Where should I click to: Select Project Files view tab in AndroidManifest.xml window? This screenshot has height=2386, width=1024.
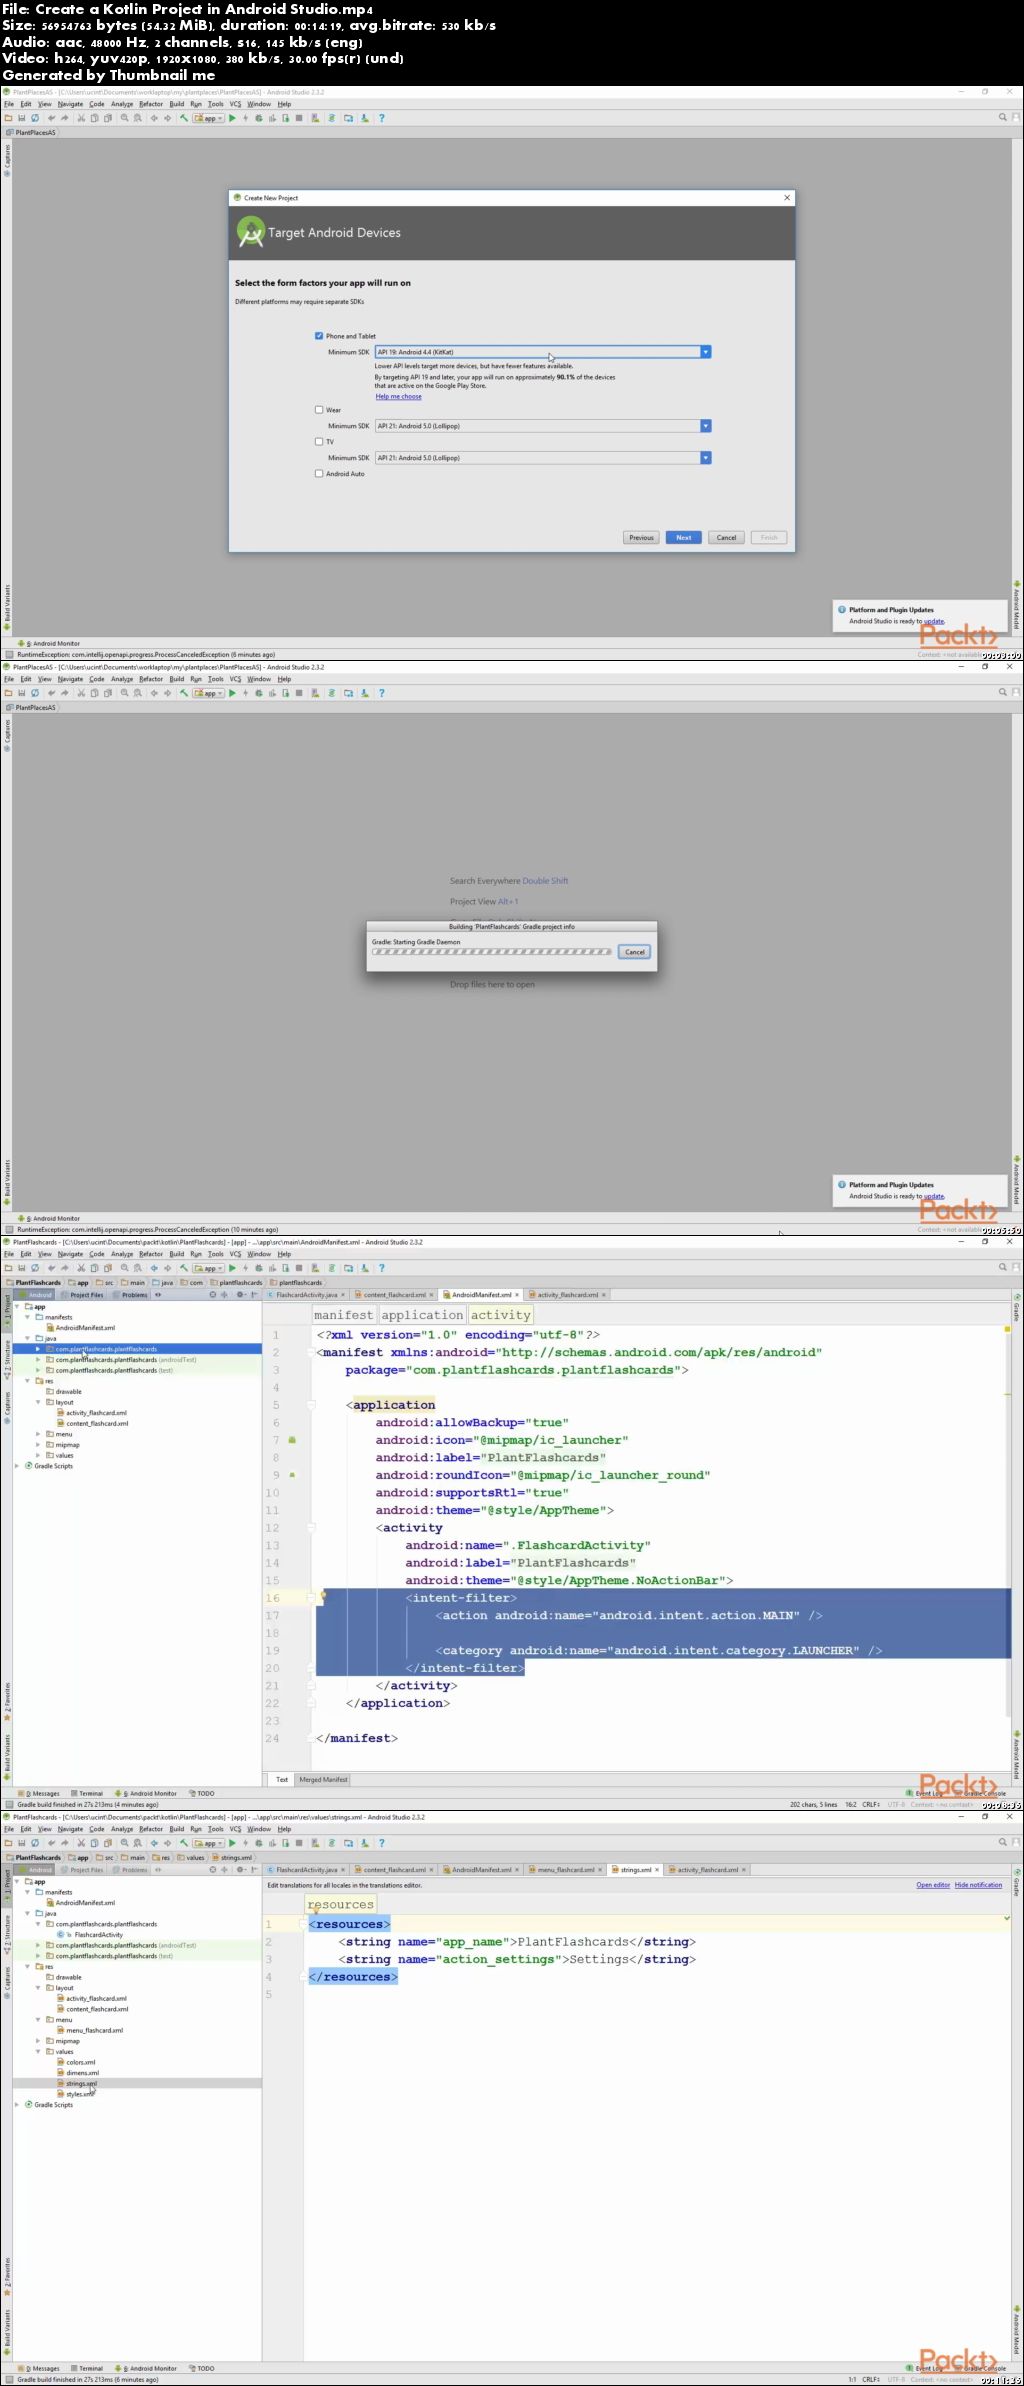(83, 1295)
